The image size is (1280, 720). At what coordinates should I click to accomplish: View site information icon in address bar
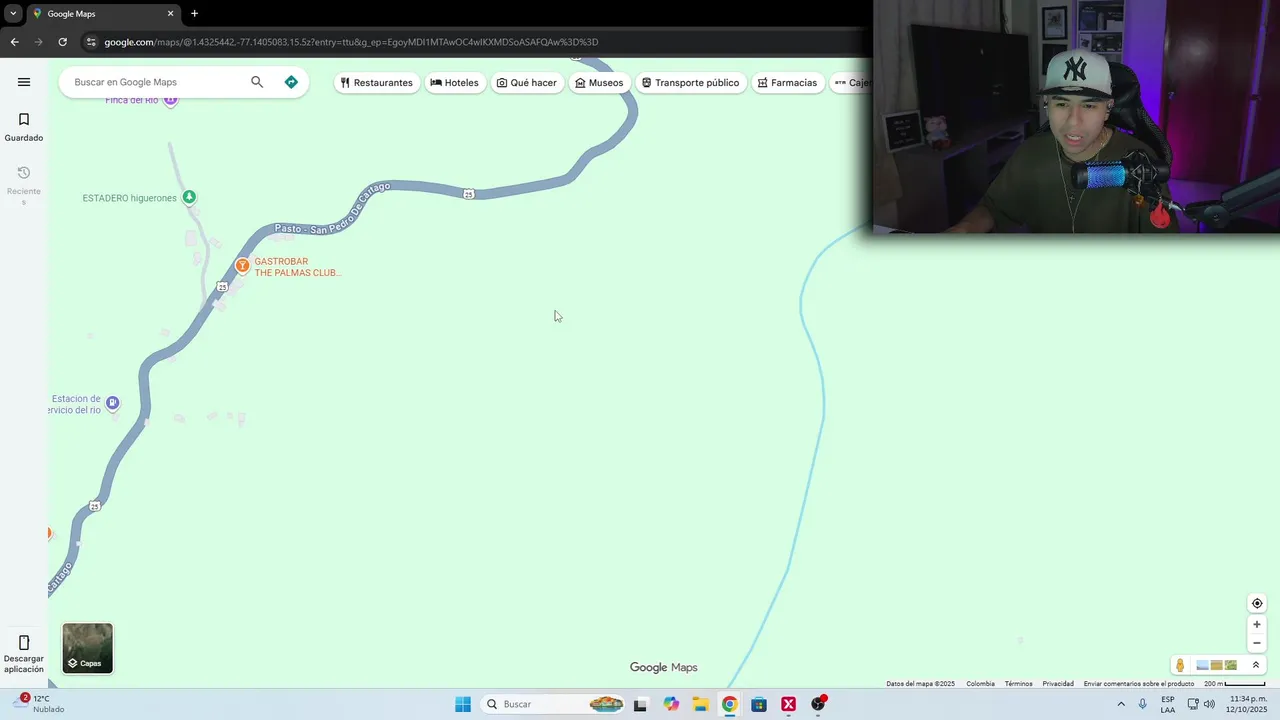(x=91, y=42)
